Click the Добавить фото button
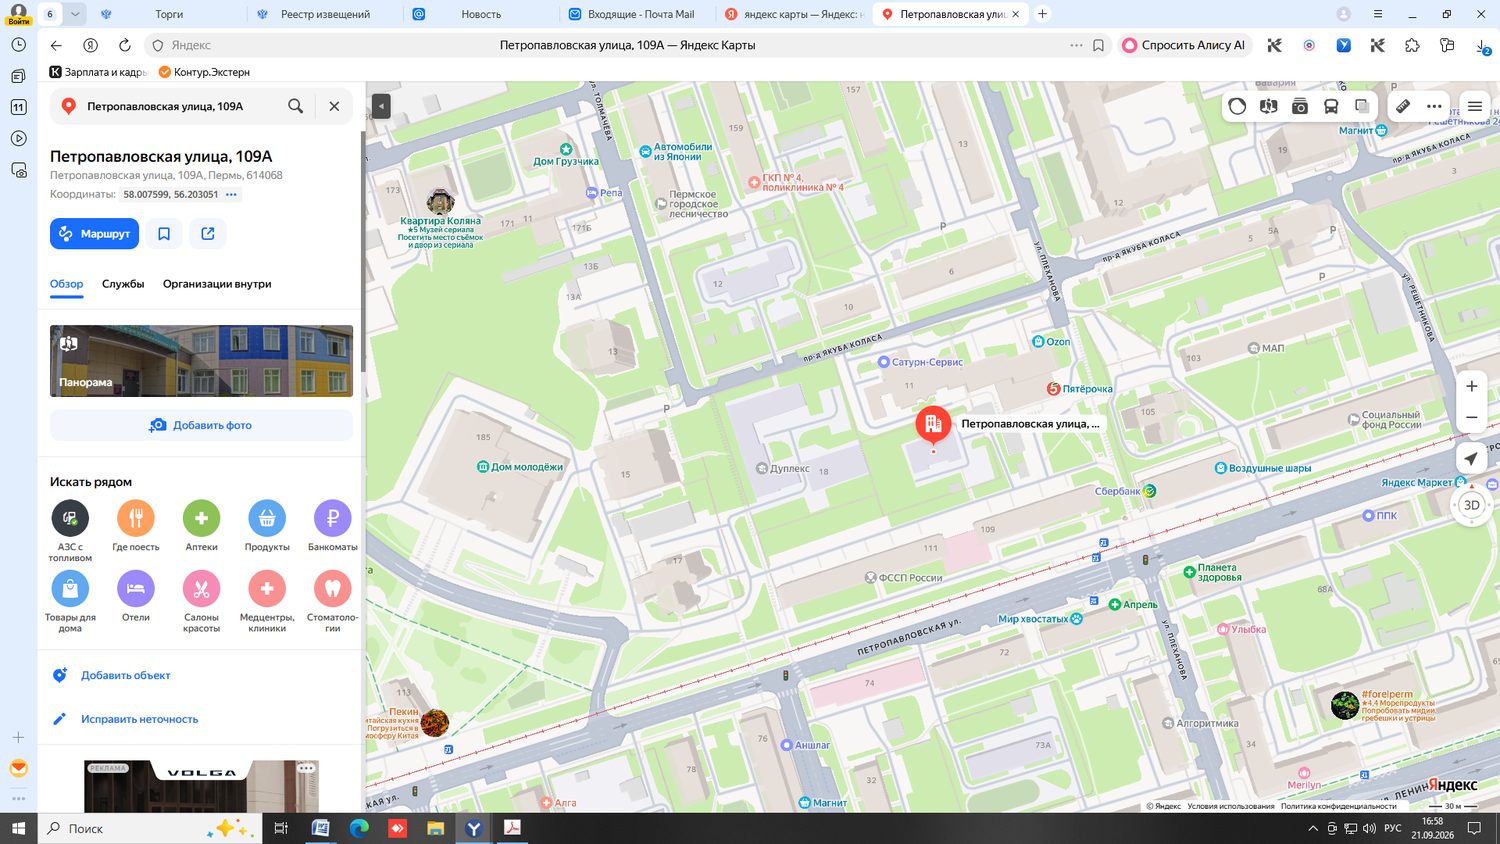The image size is (1500, 844). 201,425
